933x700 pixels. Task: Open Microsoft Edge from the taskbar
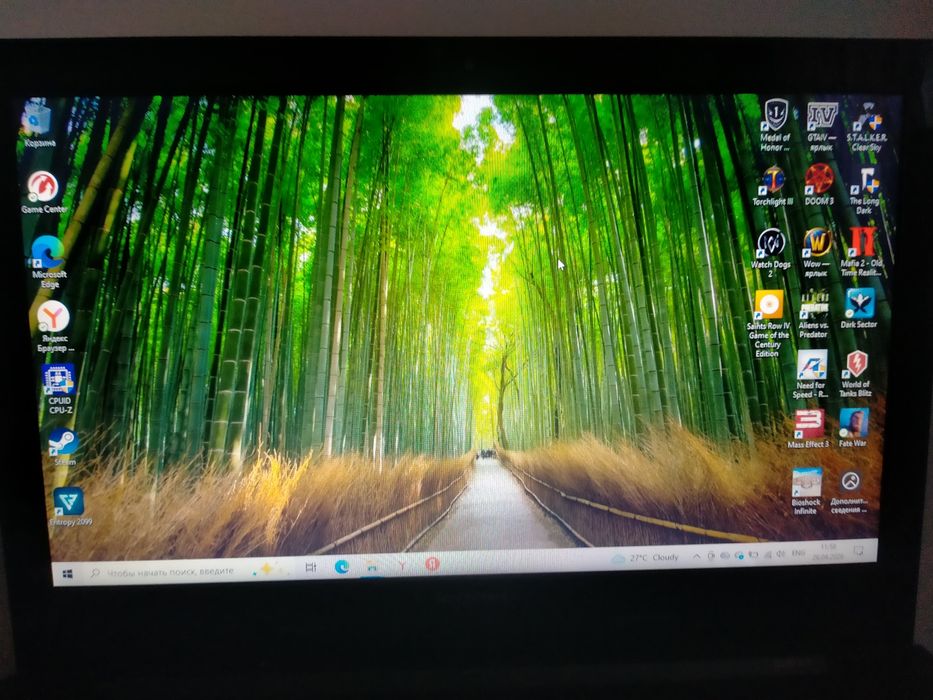tap(342, 567)
